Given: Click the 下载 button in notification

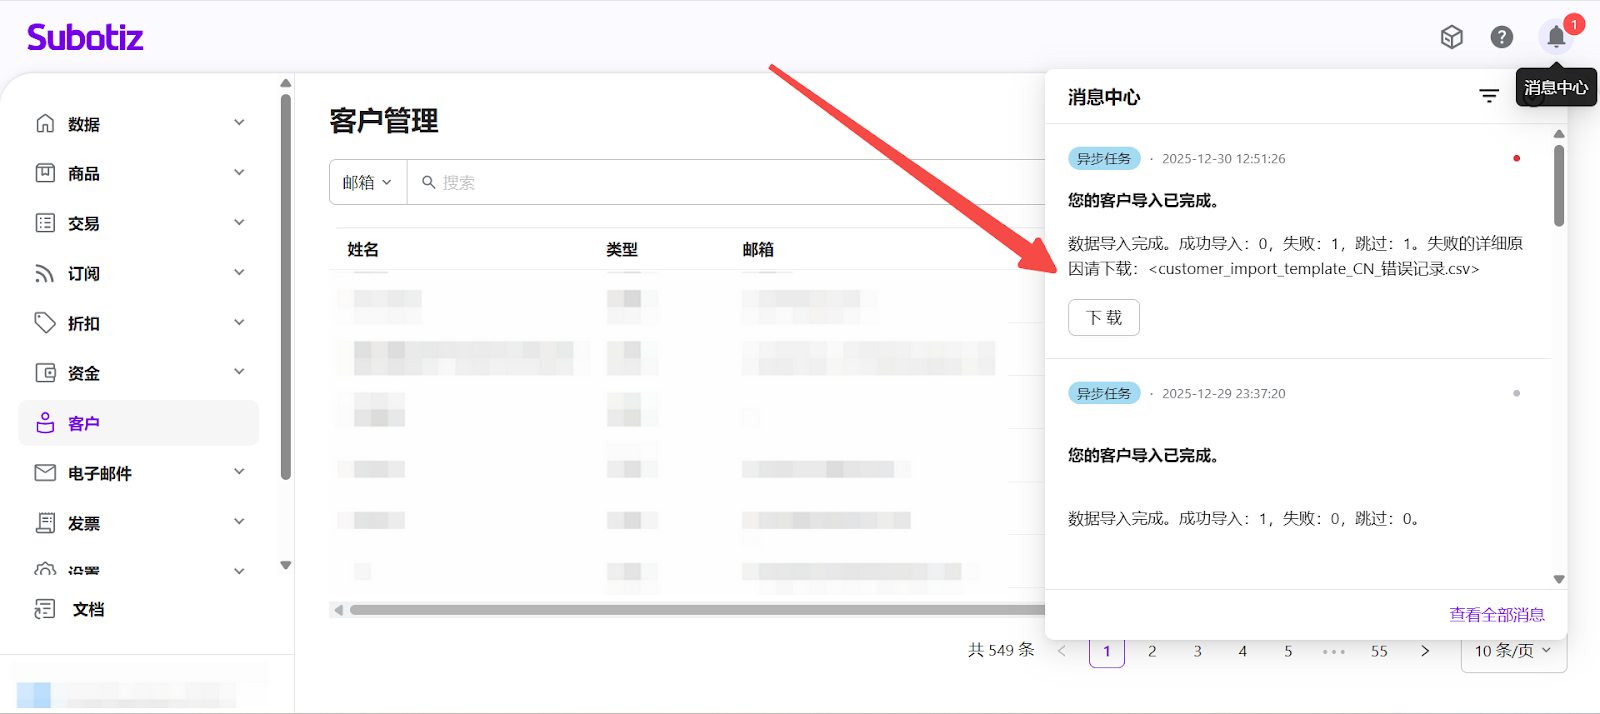Looking at the screenshot, I should [1103, 318].
